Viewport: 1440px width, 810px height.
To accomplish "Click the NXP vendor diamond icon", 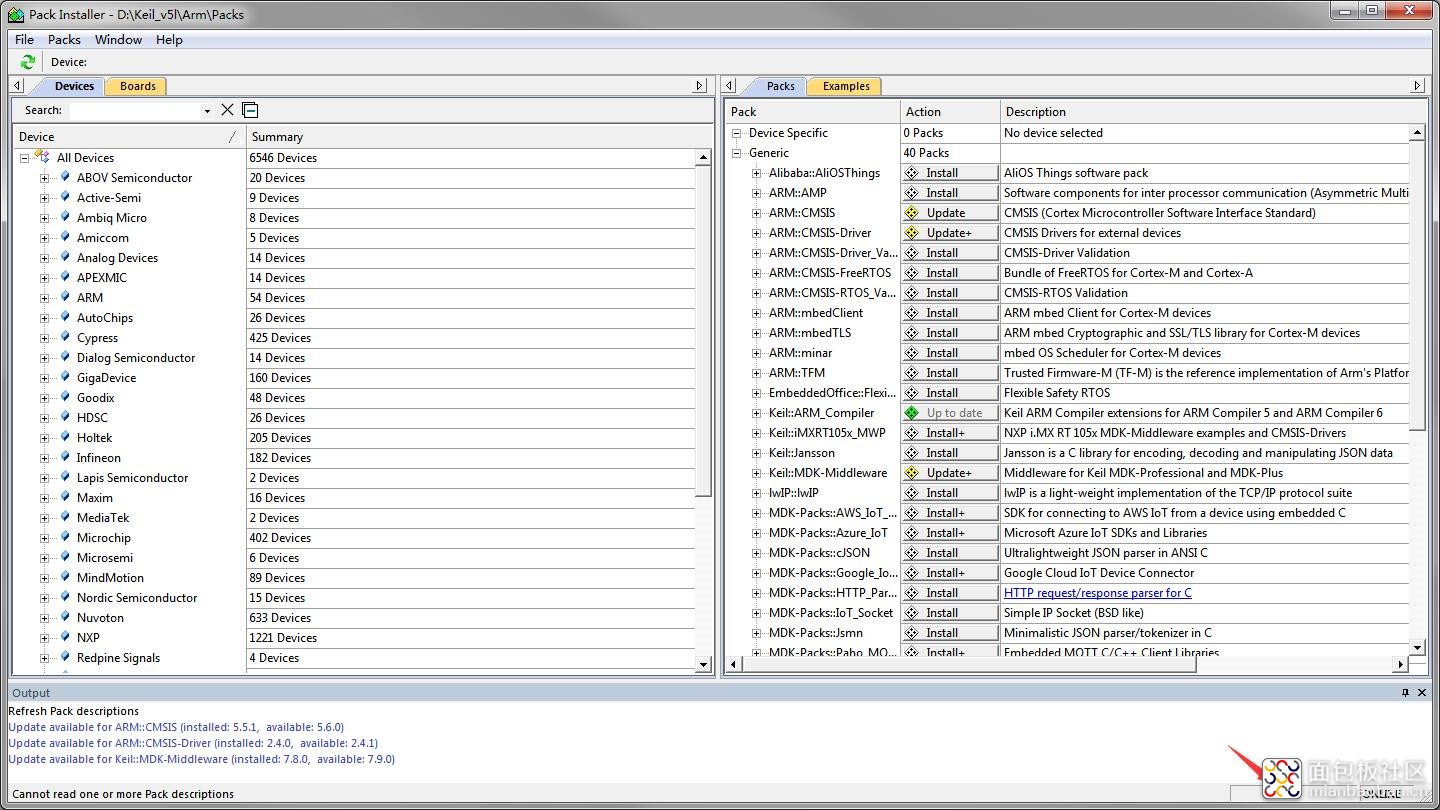I will (x=65, y=637).
